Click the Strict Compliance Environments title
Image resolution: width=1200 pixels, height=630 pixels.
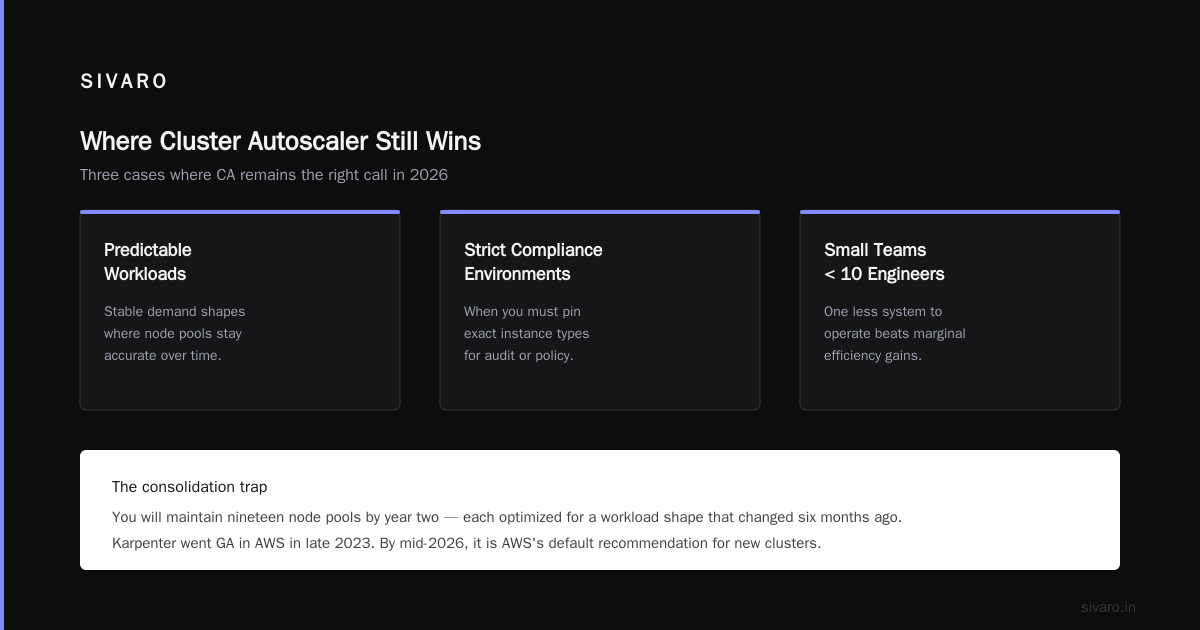point(533,262)
